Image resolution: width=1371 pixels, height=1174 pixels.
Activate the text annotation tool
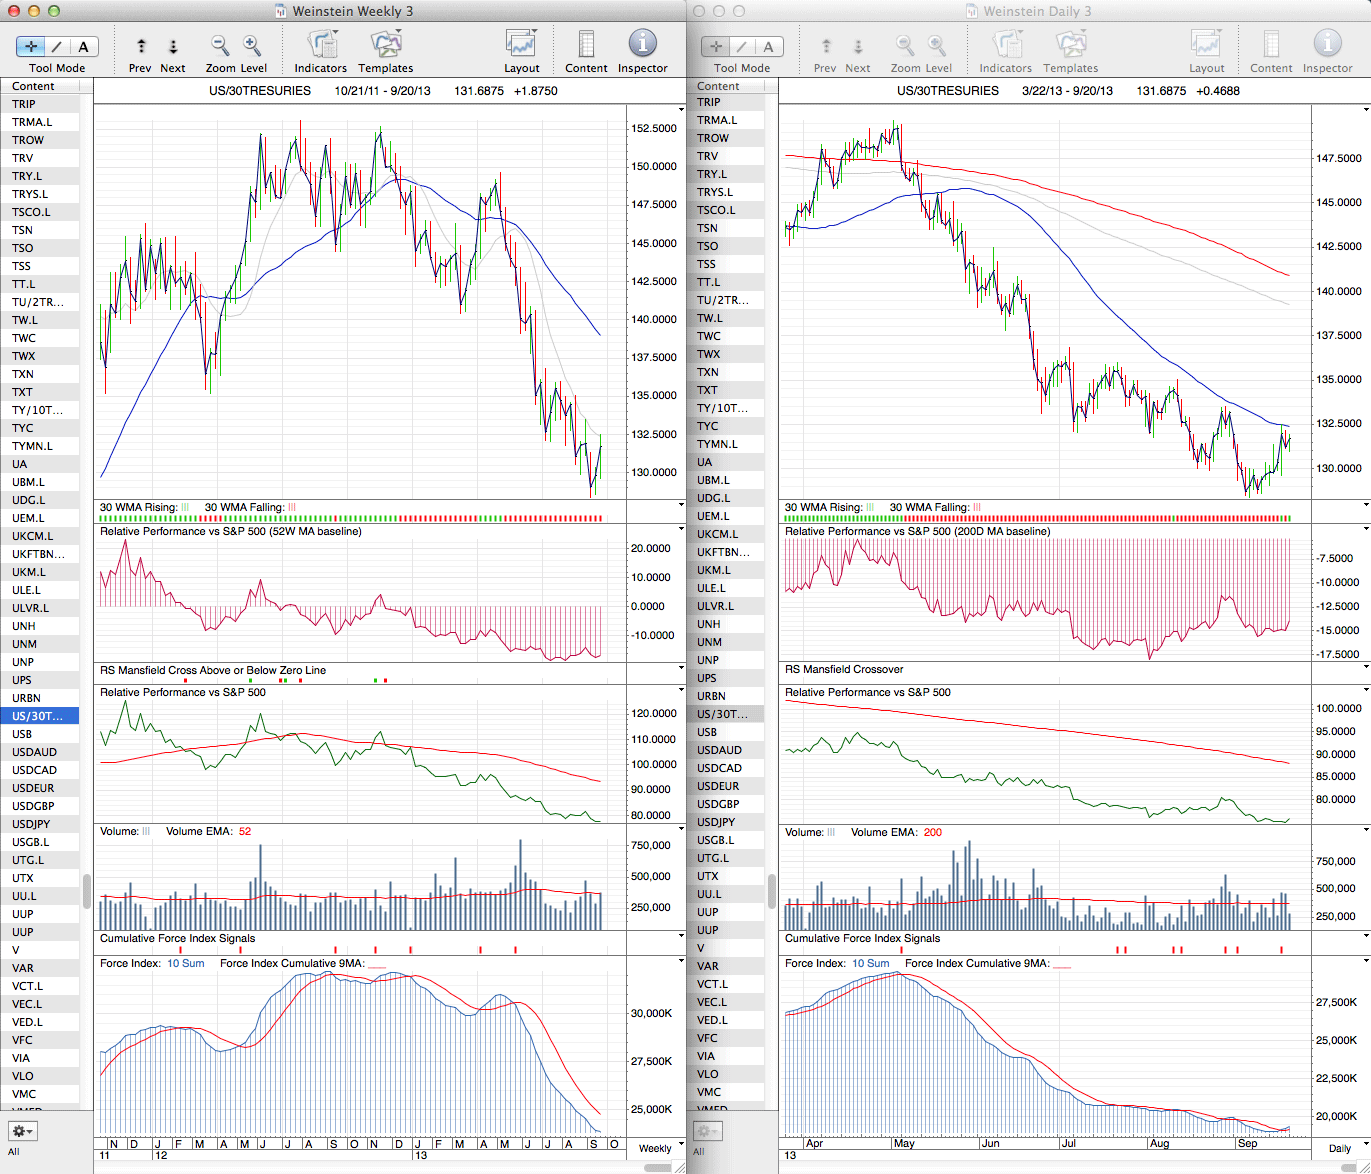(x=83, y=46)
